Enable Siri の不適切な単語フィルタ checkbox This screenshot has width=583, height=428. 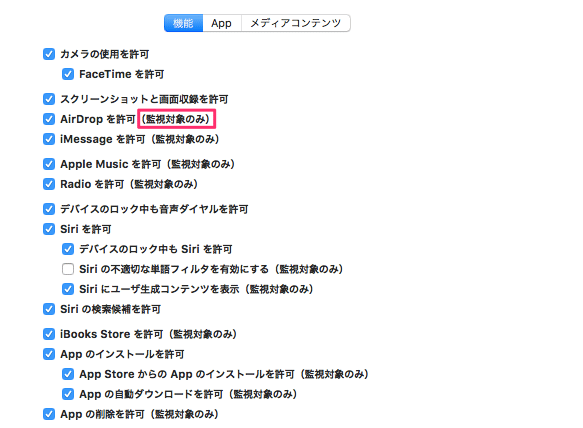point(68,269)
